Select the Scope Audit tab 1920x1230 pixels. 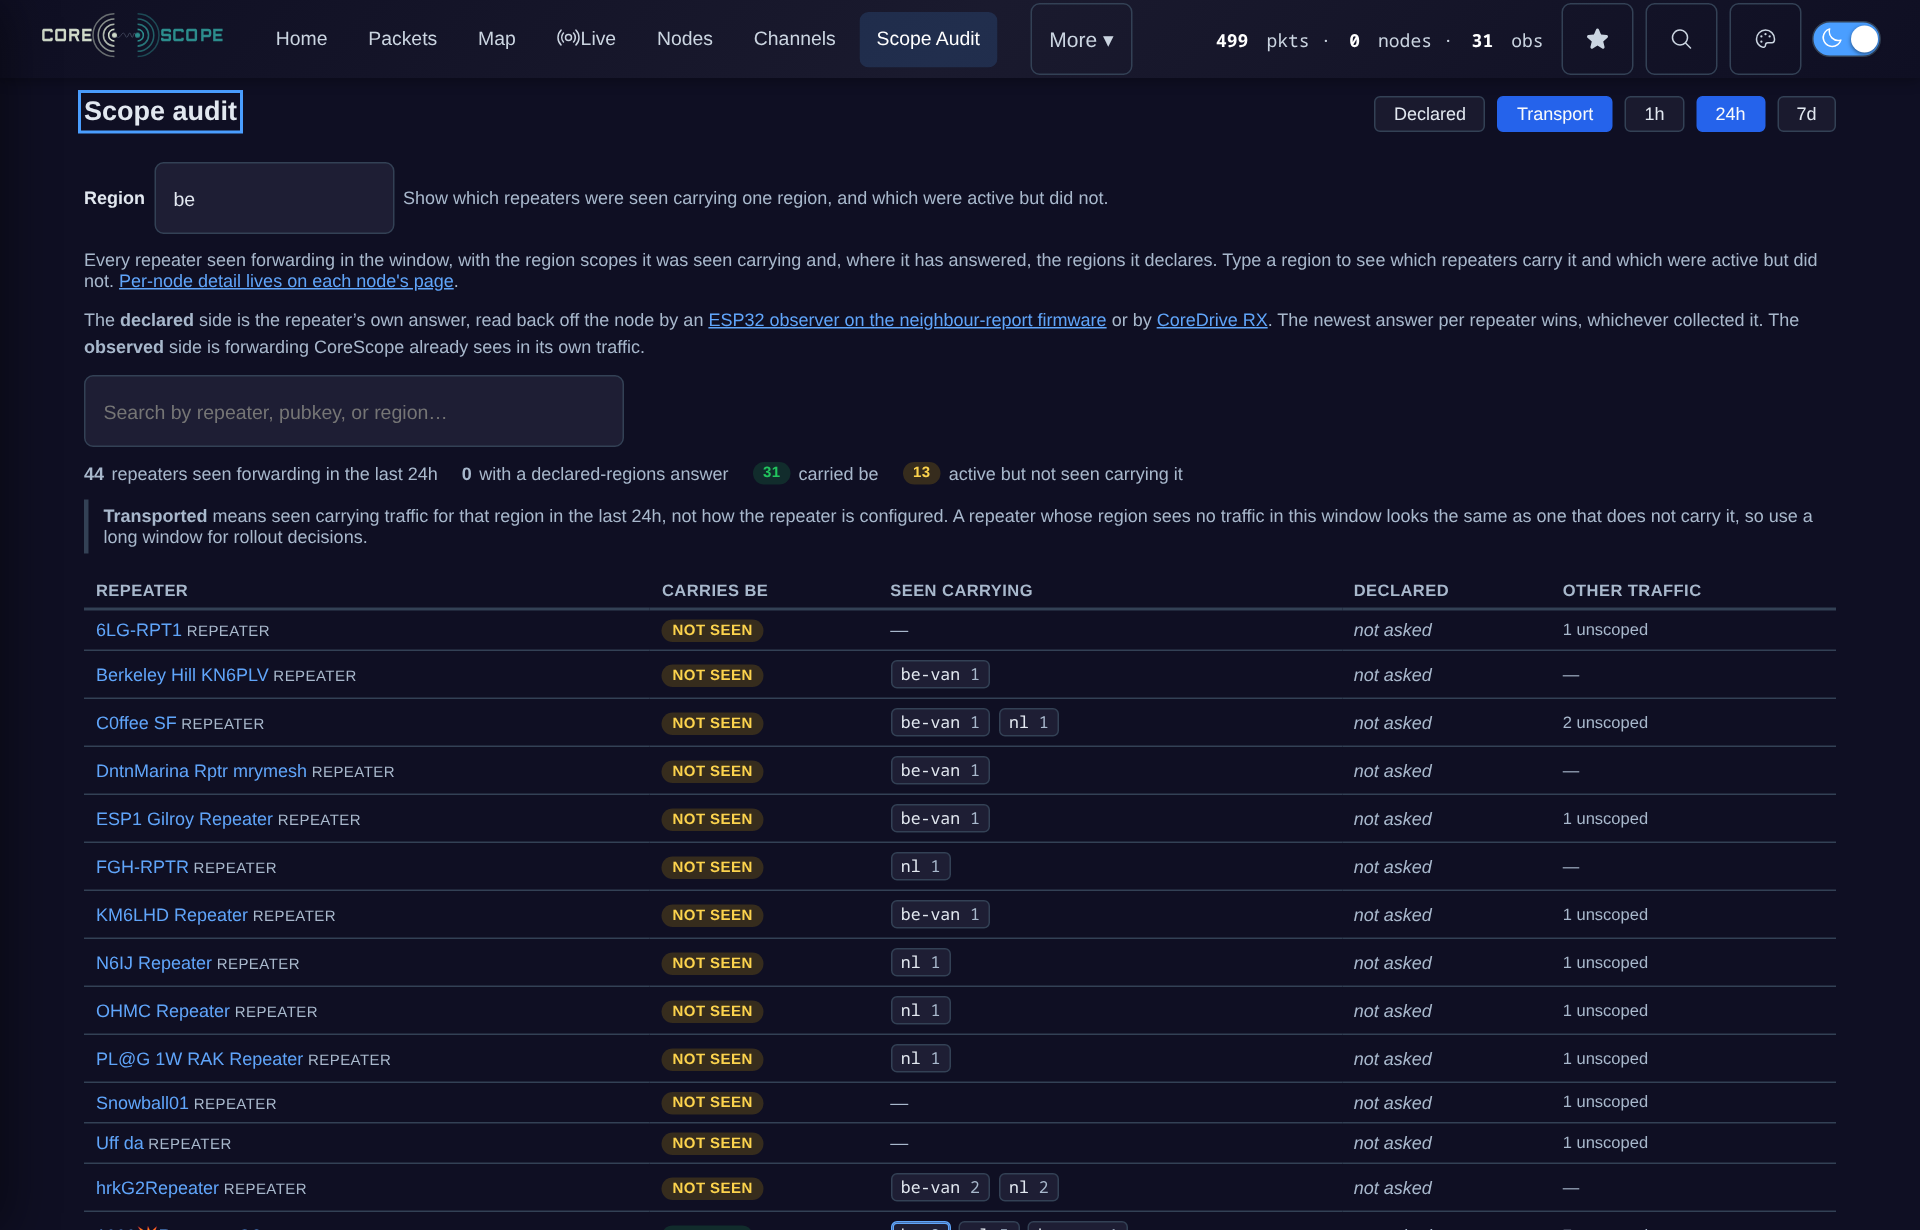[x=928, y=39]
